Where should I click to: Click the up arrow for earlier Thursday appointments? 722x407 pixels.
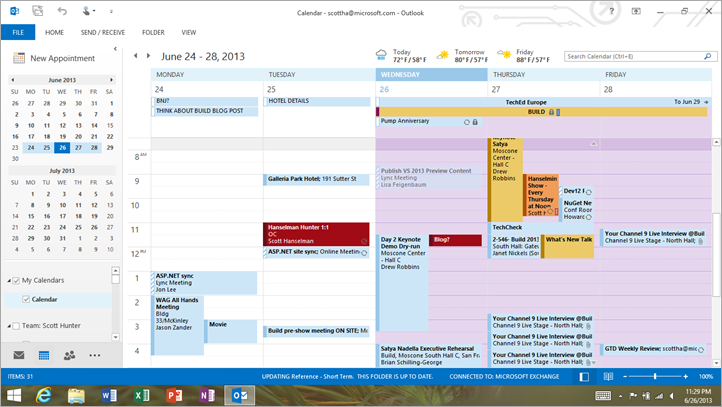(594, 144)
